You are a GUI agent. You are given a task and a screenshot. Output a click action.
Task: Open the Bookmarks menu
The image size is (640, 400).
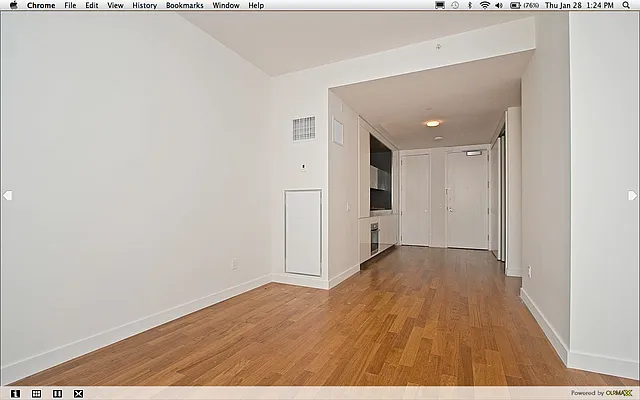point(184,5)
